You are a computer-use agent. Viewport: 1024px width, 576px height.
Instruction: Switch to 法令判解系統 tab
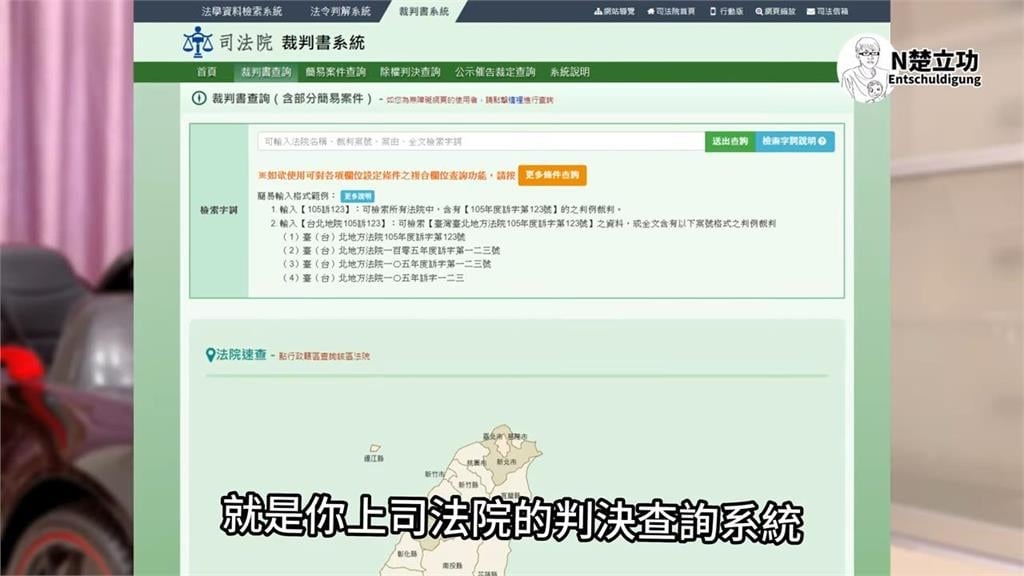tap(340, 11)
